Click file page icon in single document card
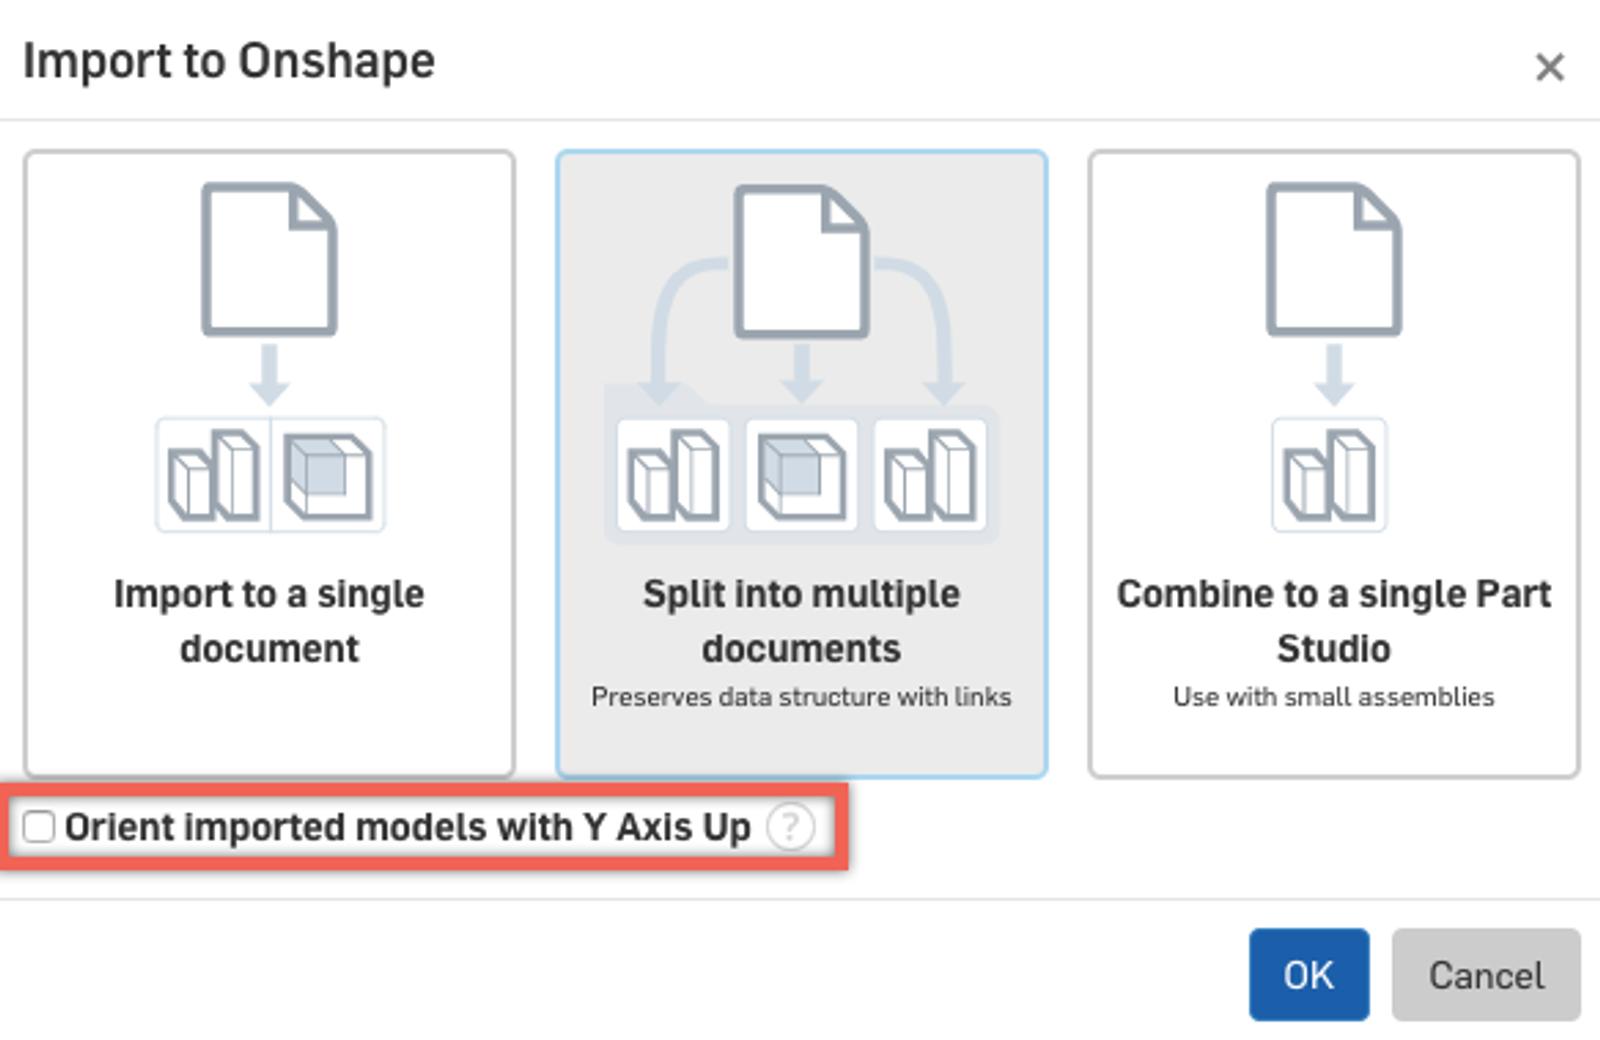 click(x=269, y=258)
